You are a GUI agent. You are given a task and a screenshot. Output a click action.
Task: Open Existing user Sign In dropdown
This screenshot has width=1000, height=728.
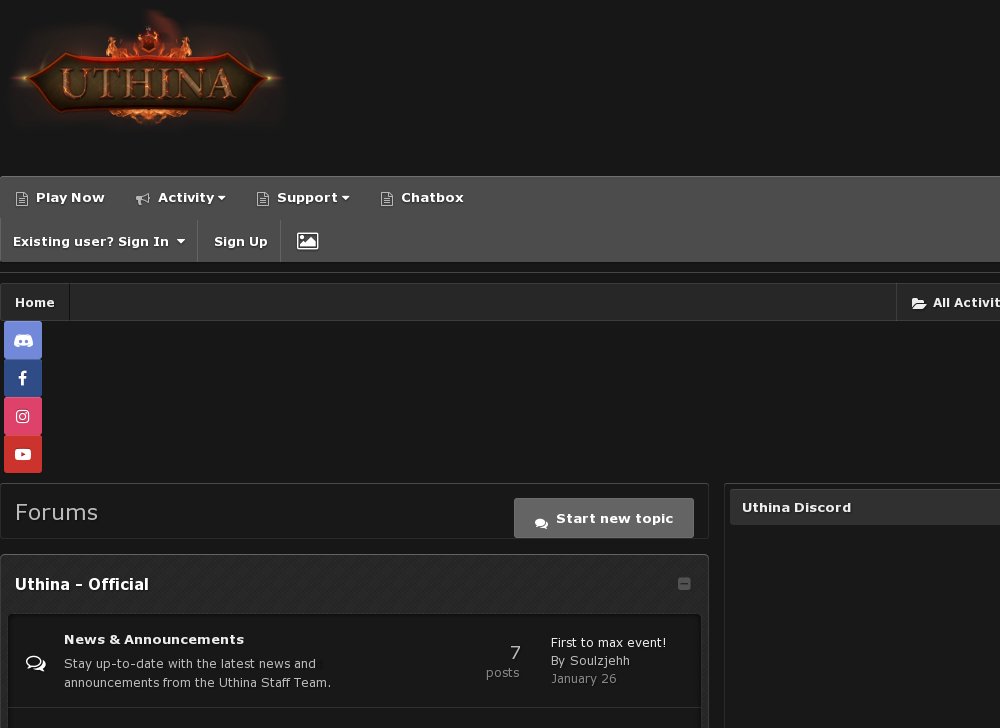click(99, 242)
